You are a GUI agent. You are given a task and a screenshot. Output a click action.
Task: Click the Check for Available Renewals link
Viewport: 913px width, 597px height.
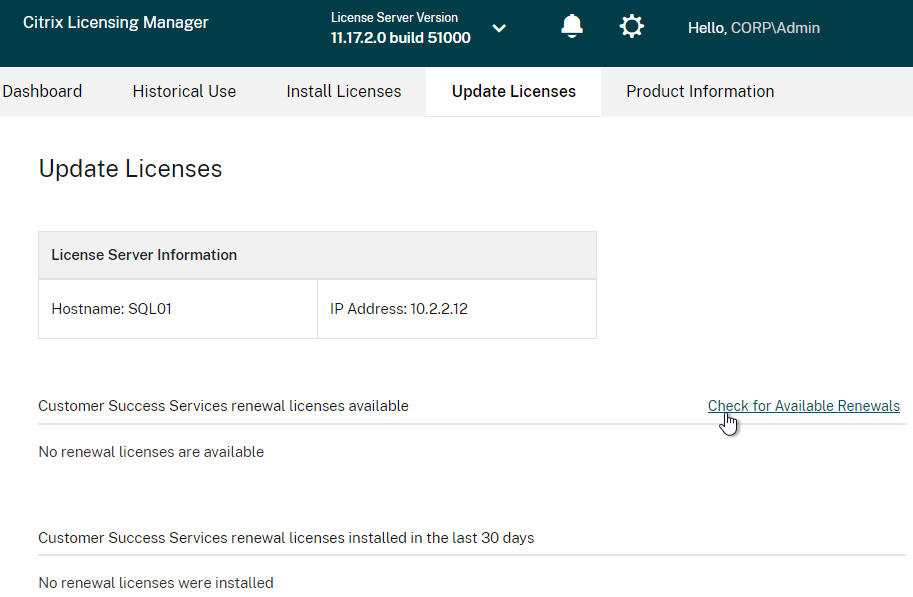(x=804, y=406)
